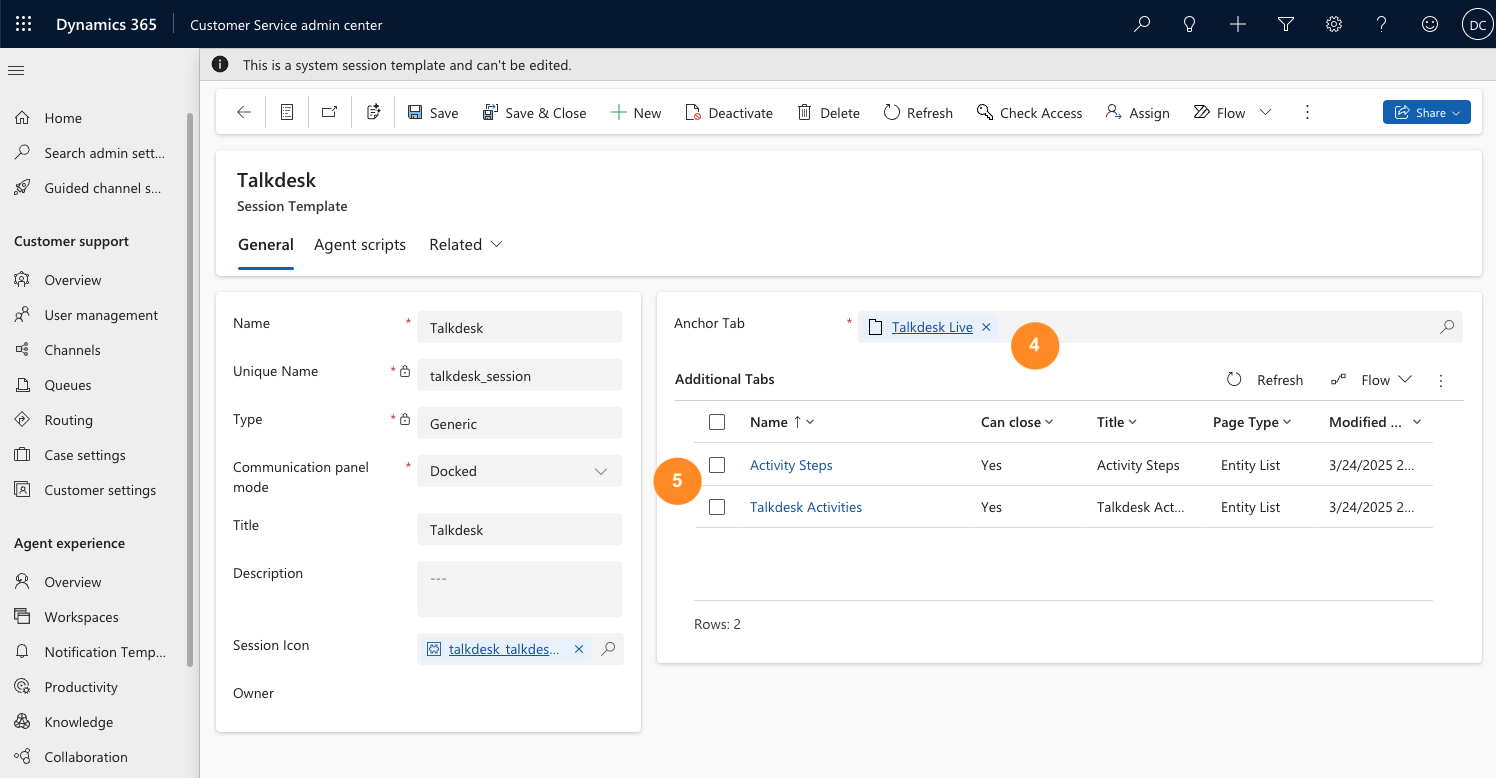
Task: Open Communication panel mode dropdown
Action: pos(519,471)
